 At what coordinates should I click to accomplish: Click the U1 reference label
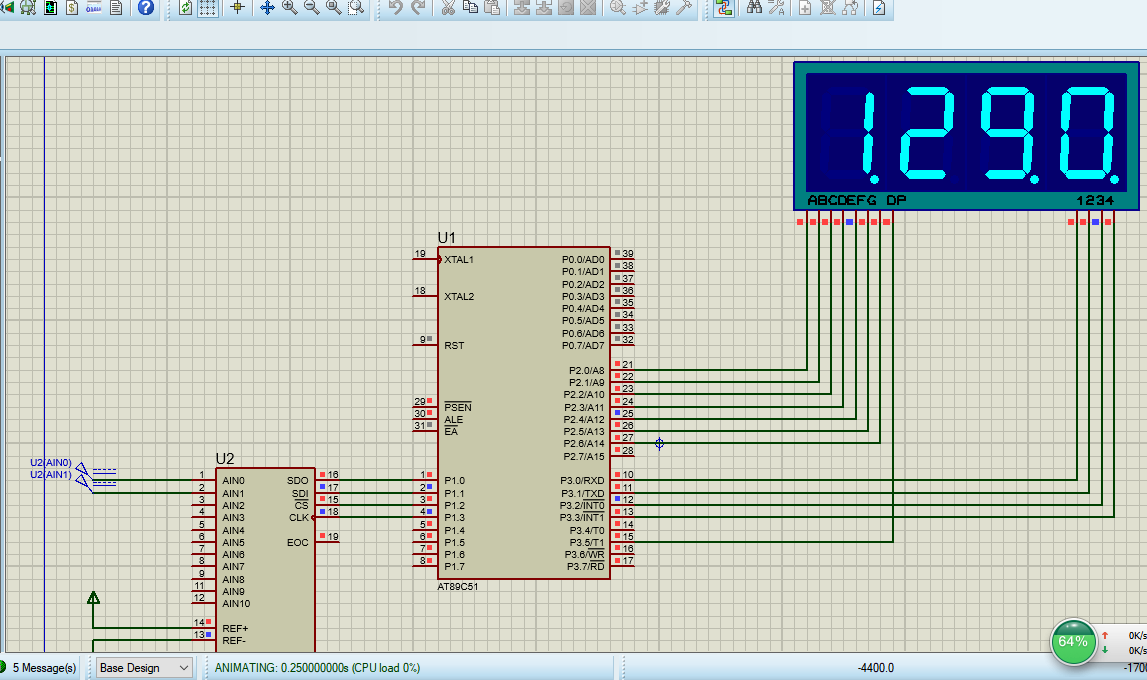point(446,238)
